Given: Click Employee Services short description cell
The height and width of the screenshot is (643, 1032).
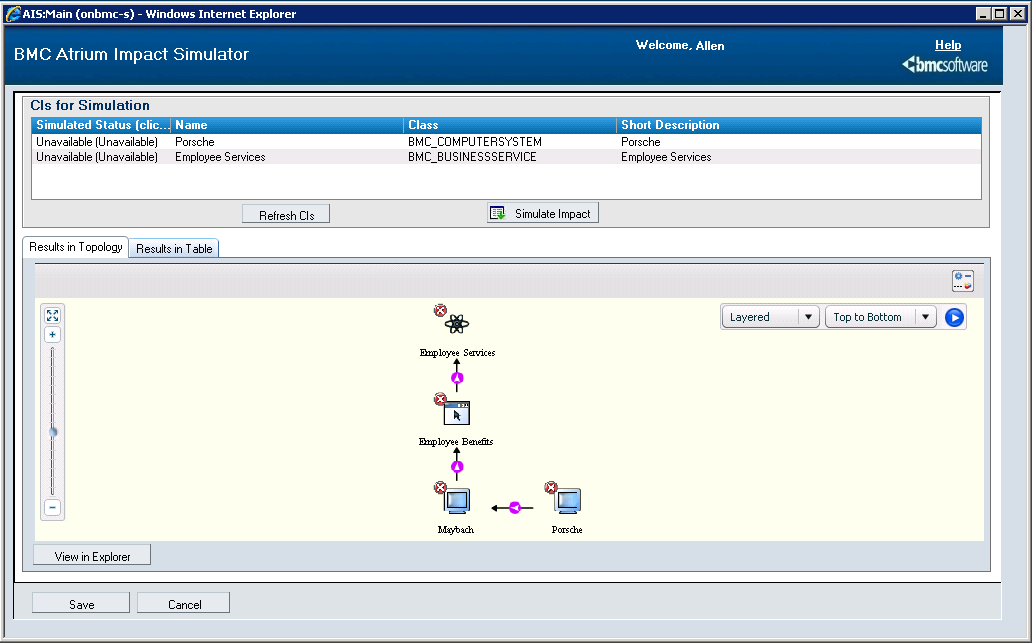Looking at the screenshot, I should pos(666,157).
